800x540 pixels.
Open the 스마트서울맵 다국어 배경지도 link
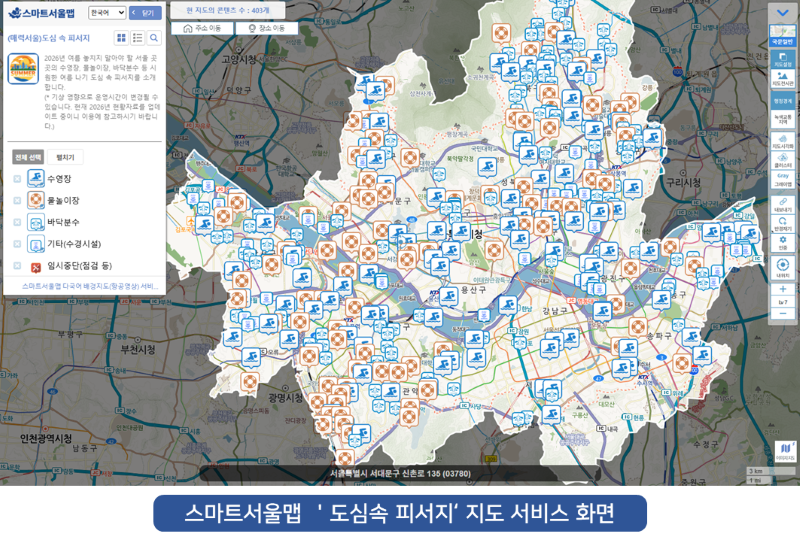pos(90,286)
